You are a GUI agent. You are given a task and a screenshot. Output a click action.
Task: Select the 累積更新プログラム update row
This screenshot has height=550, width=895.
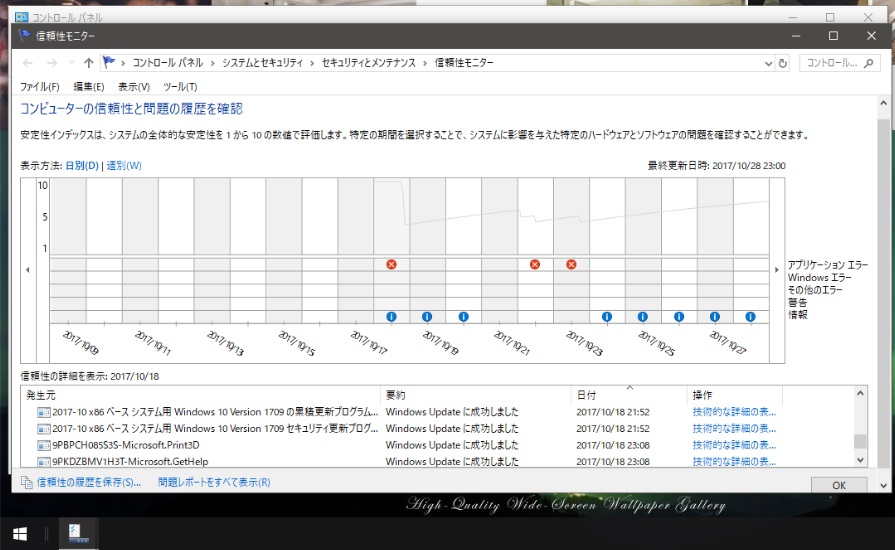tap(438, 412)
